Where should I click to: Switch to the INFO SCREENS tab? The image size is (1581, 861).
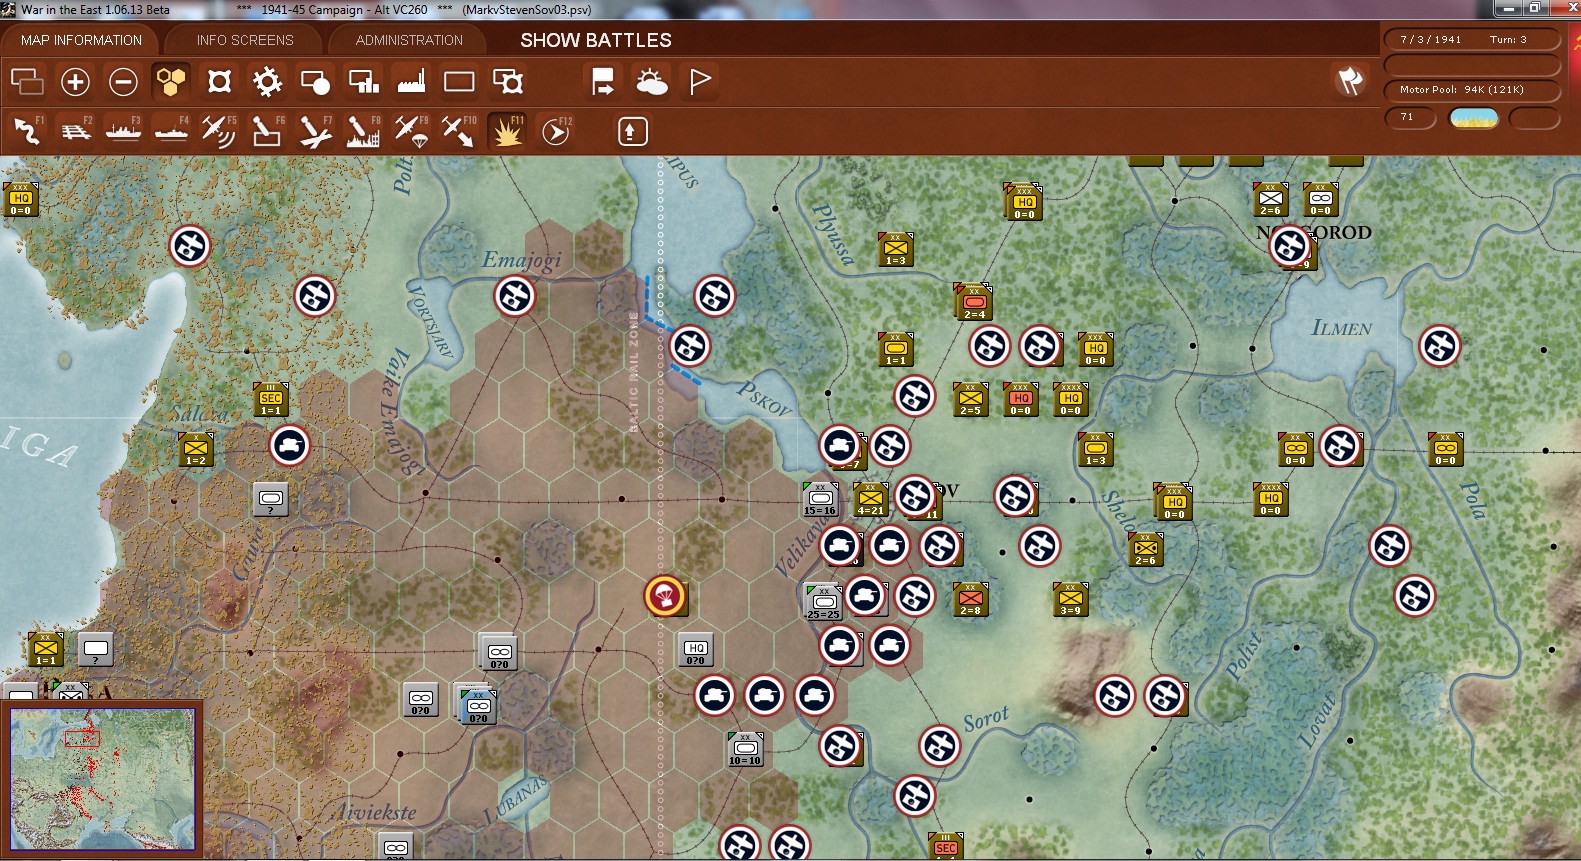[245, 40]
